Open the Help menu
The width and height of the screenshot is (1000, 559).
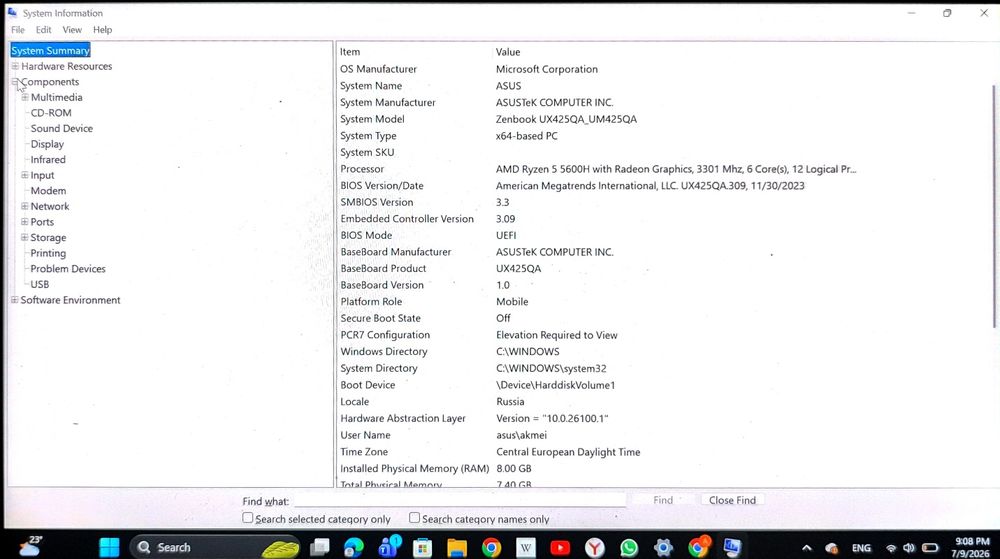(102, 29)
